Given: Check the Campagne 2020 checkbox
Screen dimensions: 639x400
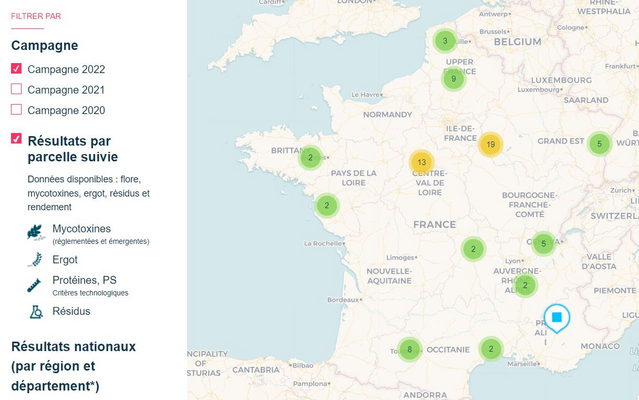Looking at the screenshot, I should (x=16, y=110).
